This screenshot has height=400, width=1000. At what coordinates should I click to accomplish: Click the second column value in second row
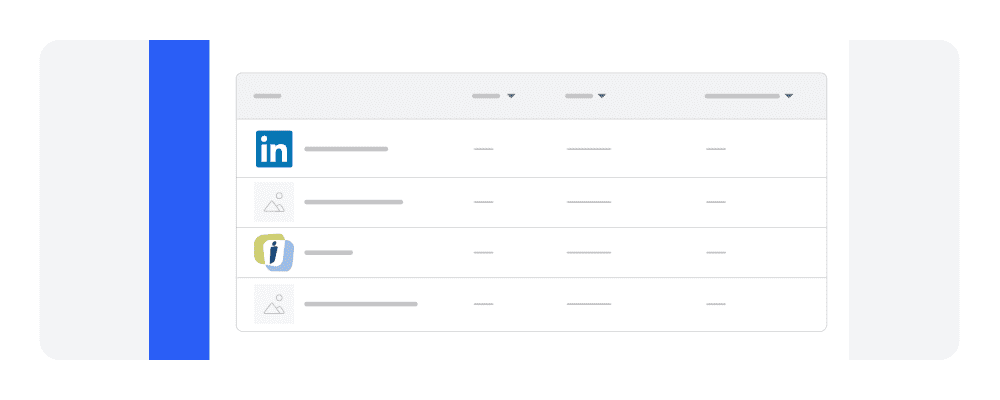(x=483, y=202)
